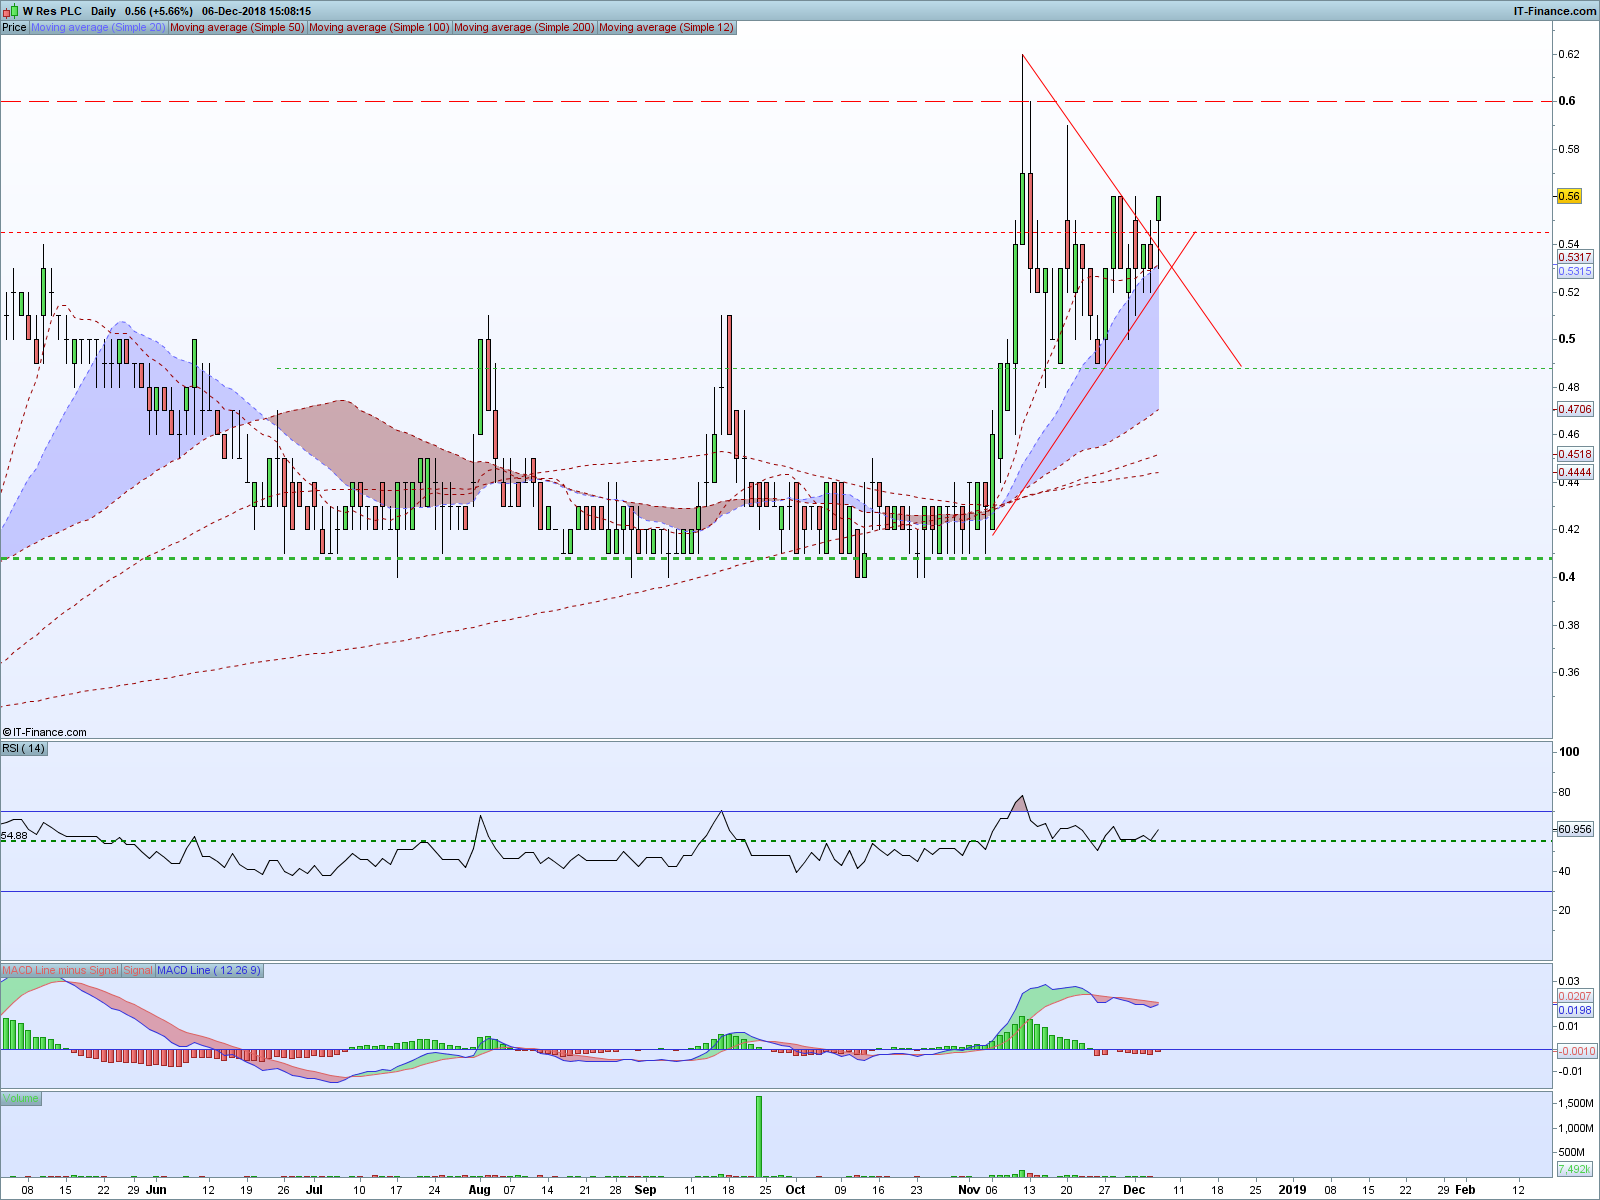This screenshot has height=1200, width=1600.
Task: Open the IT-Finance.com link at top right
Action: [x=1554, y=11]
